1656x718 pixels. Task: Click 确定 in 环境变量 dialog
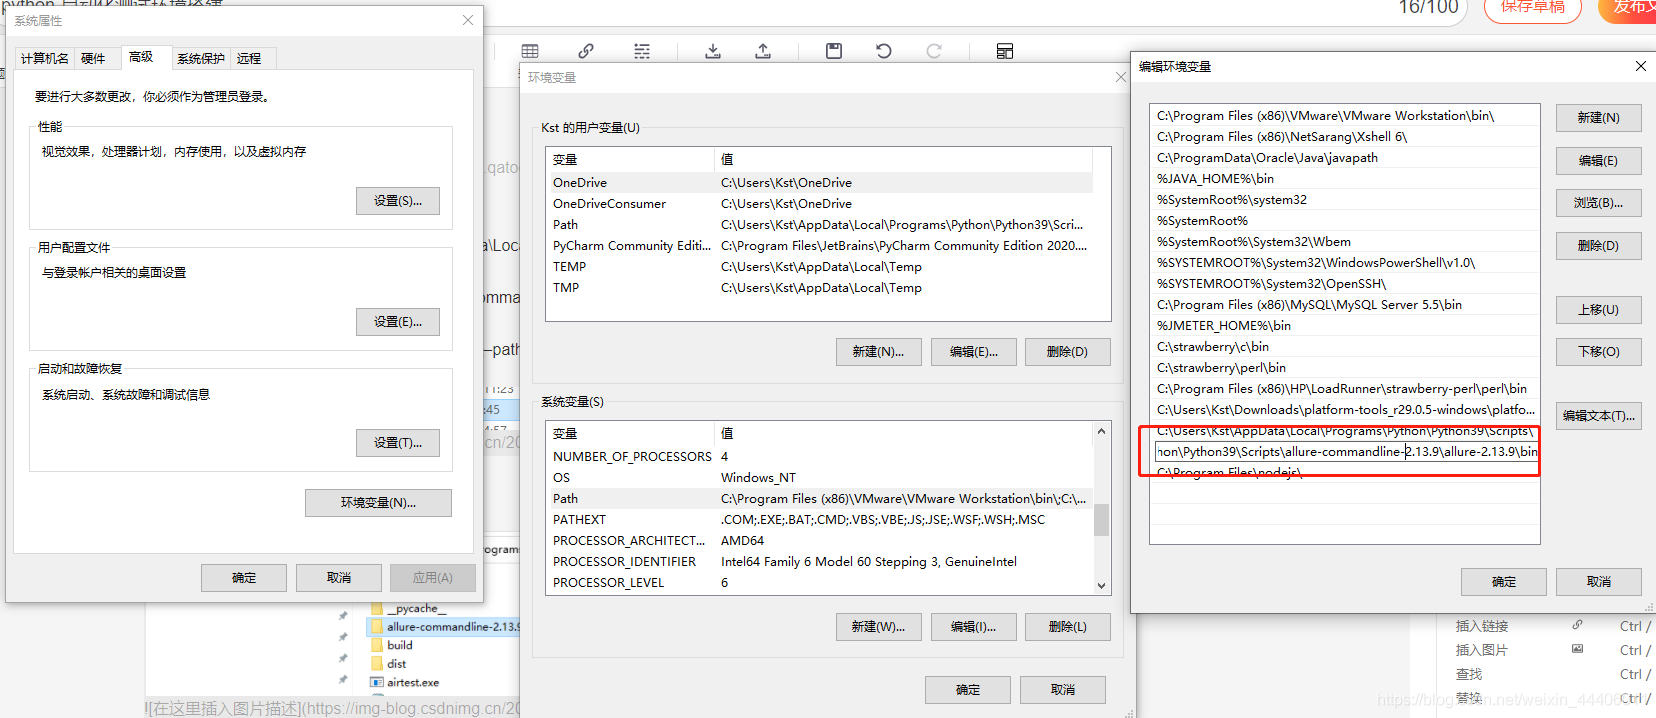coord(968,690)
